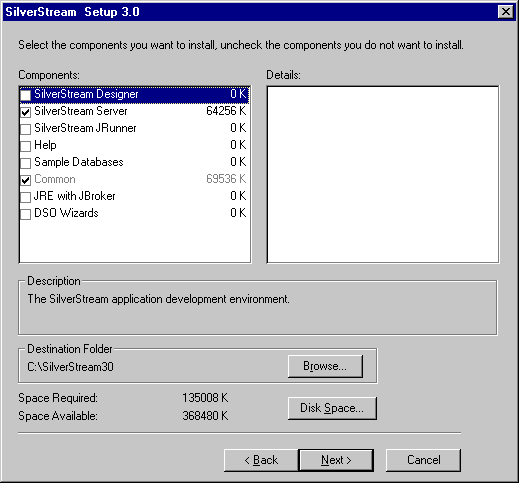Click the '135008 K' space required value
The width and height of the screenshot is (519, 483).
[x=205, y=398]
